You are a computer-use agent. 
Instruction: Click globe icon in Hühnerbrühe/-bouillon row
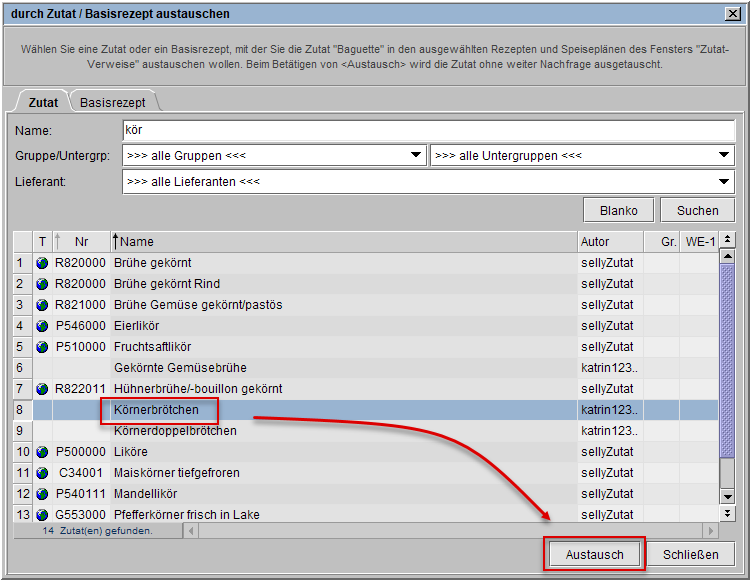click(x=42, y=389)
